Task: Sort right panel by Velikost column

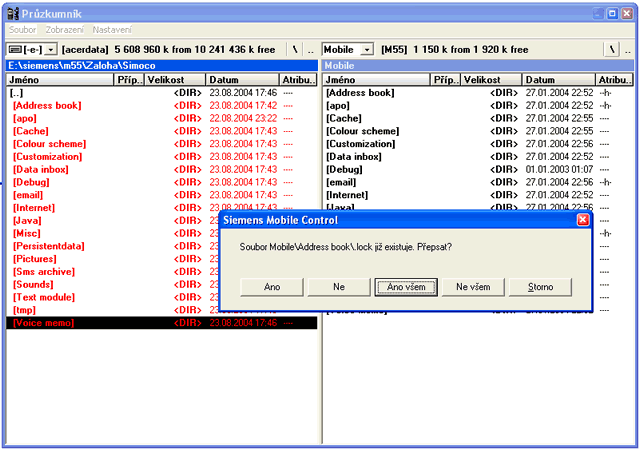Action: (491, 80)
